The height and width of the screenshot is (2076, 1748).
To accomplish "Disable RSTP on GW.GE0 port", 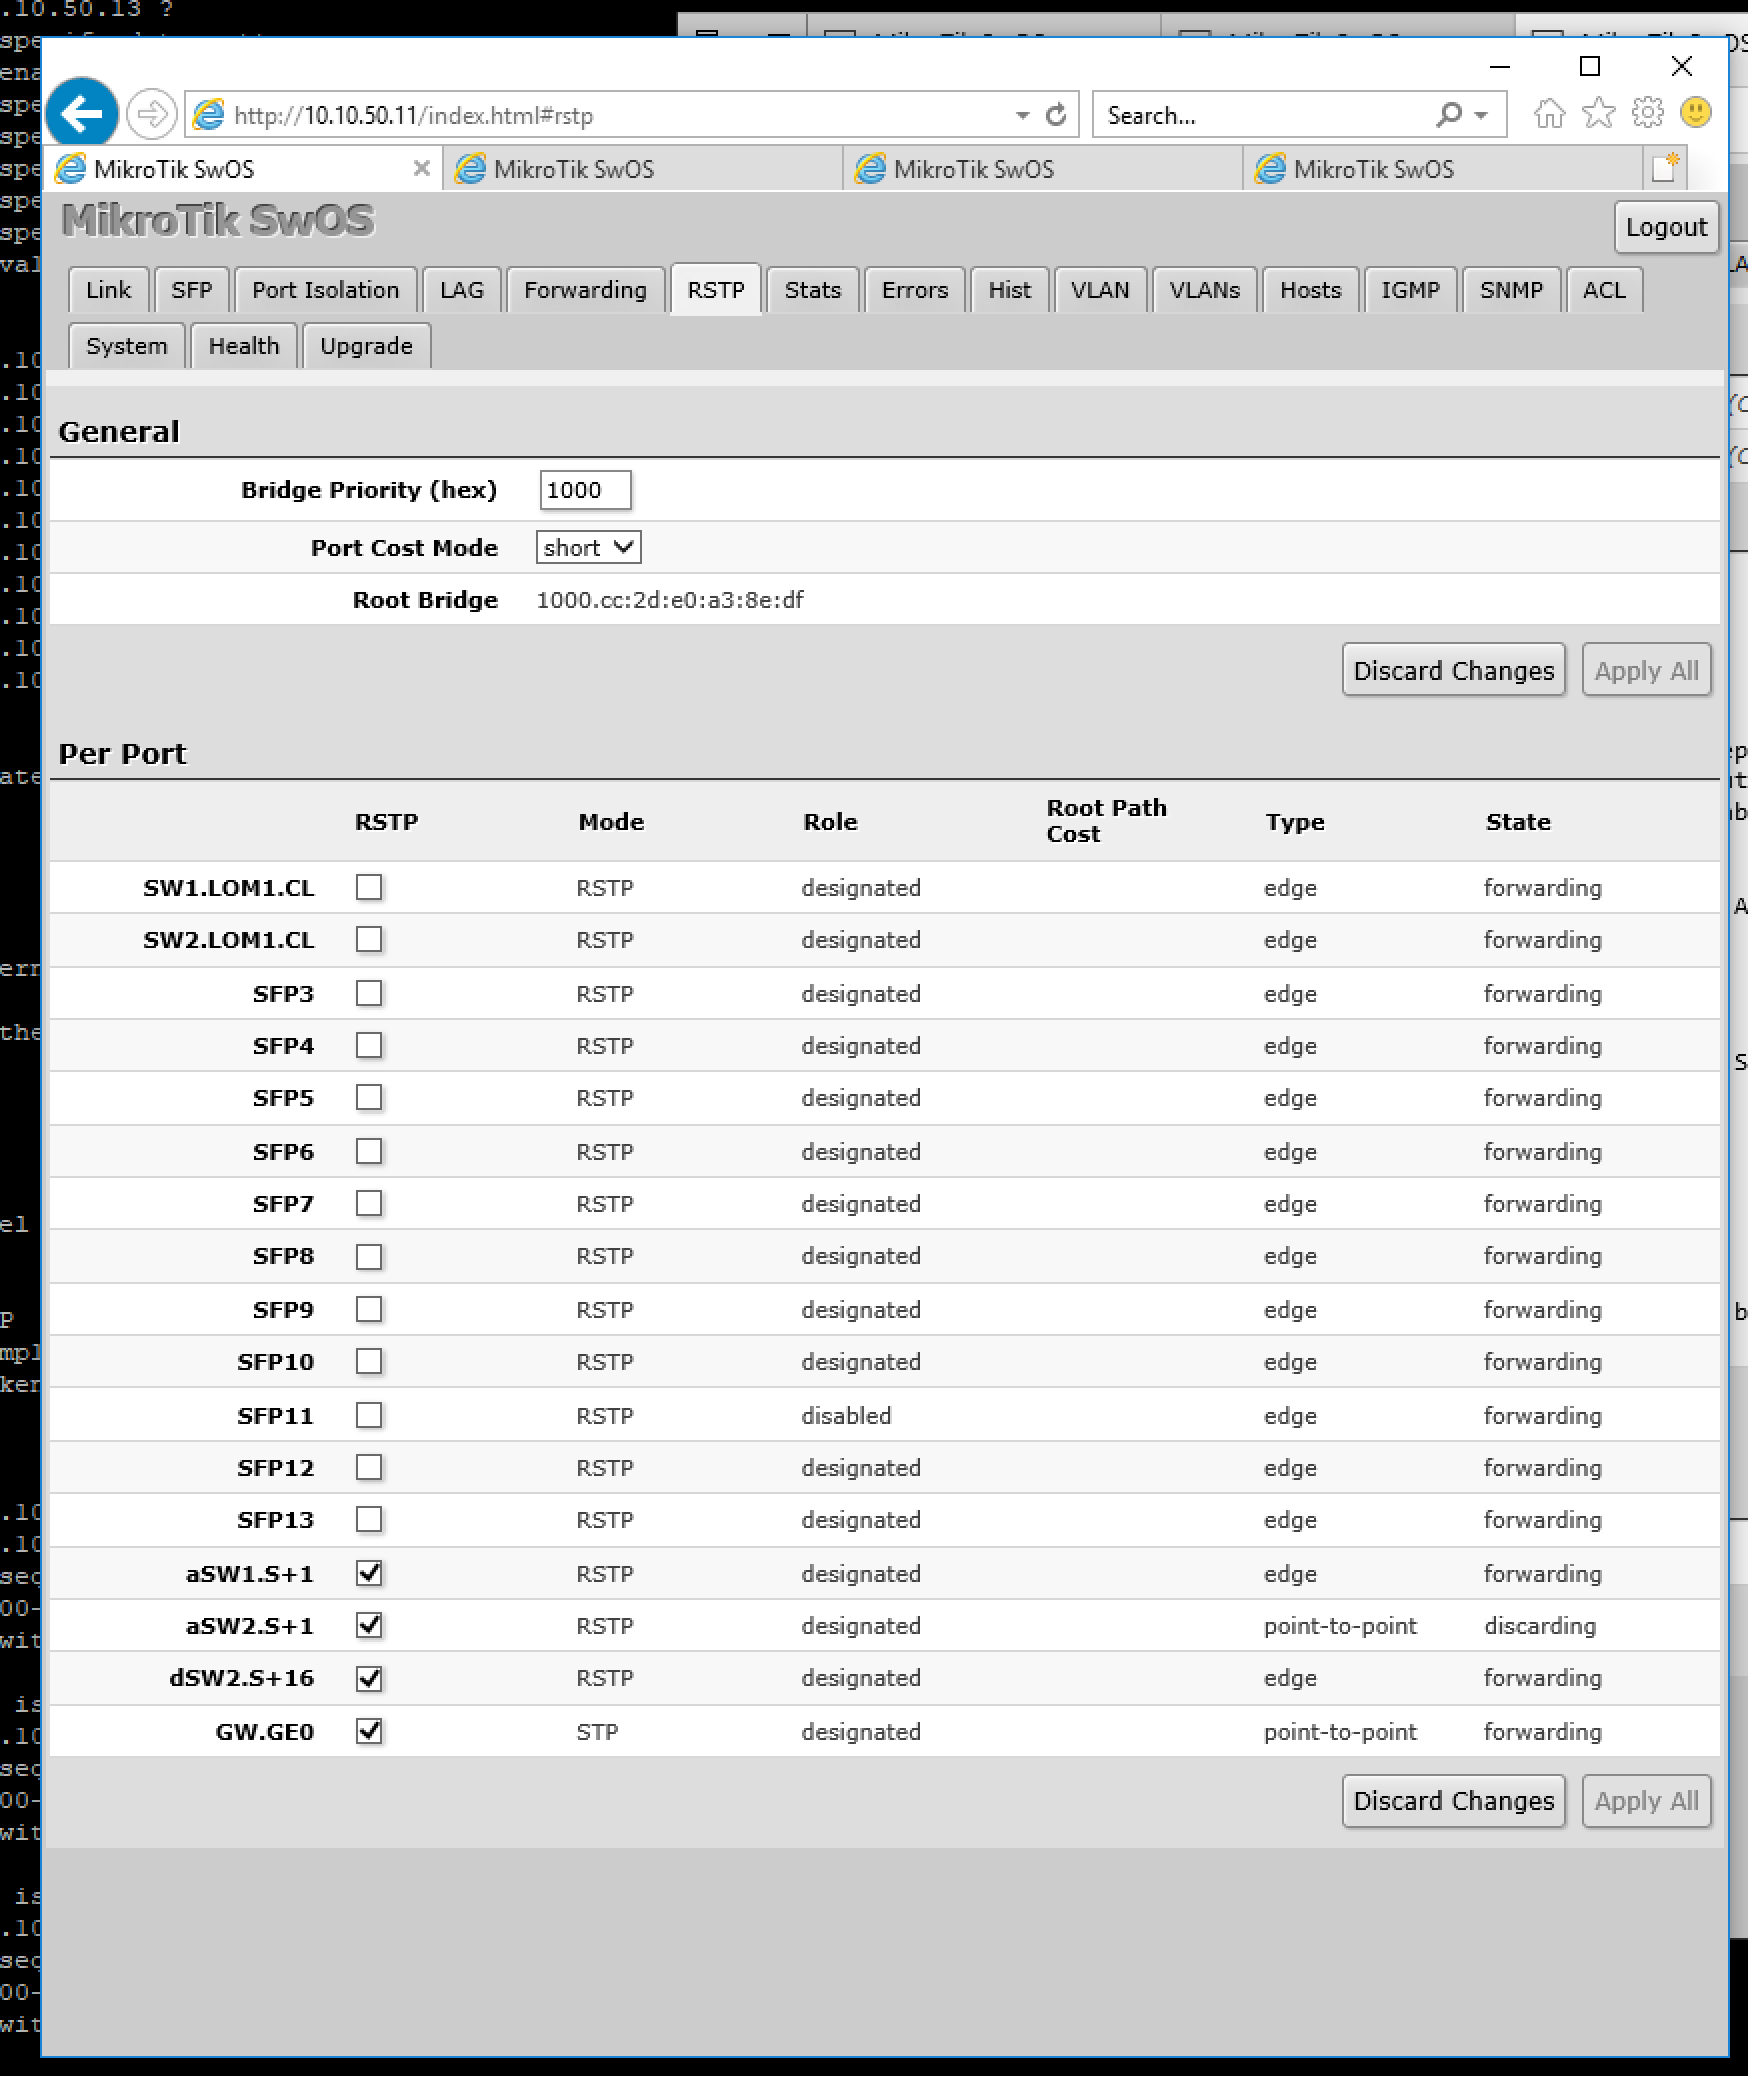I will pyautogui.click(x=369, y=1731).
